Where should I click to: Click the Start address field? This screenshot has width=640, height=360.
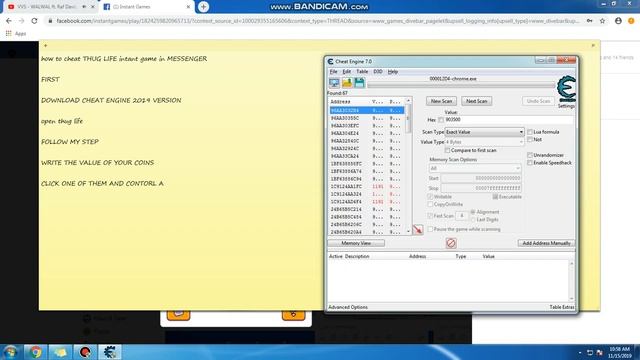pyautogui.click(x=481, y=178)
